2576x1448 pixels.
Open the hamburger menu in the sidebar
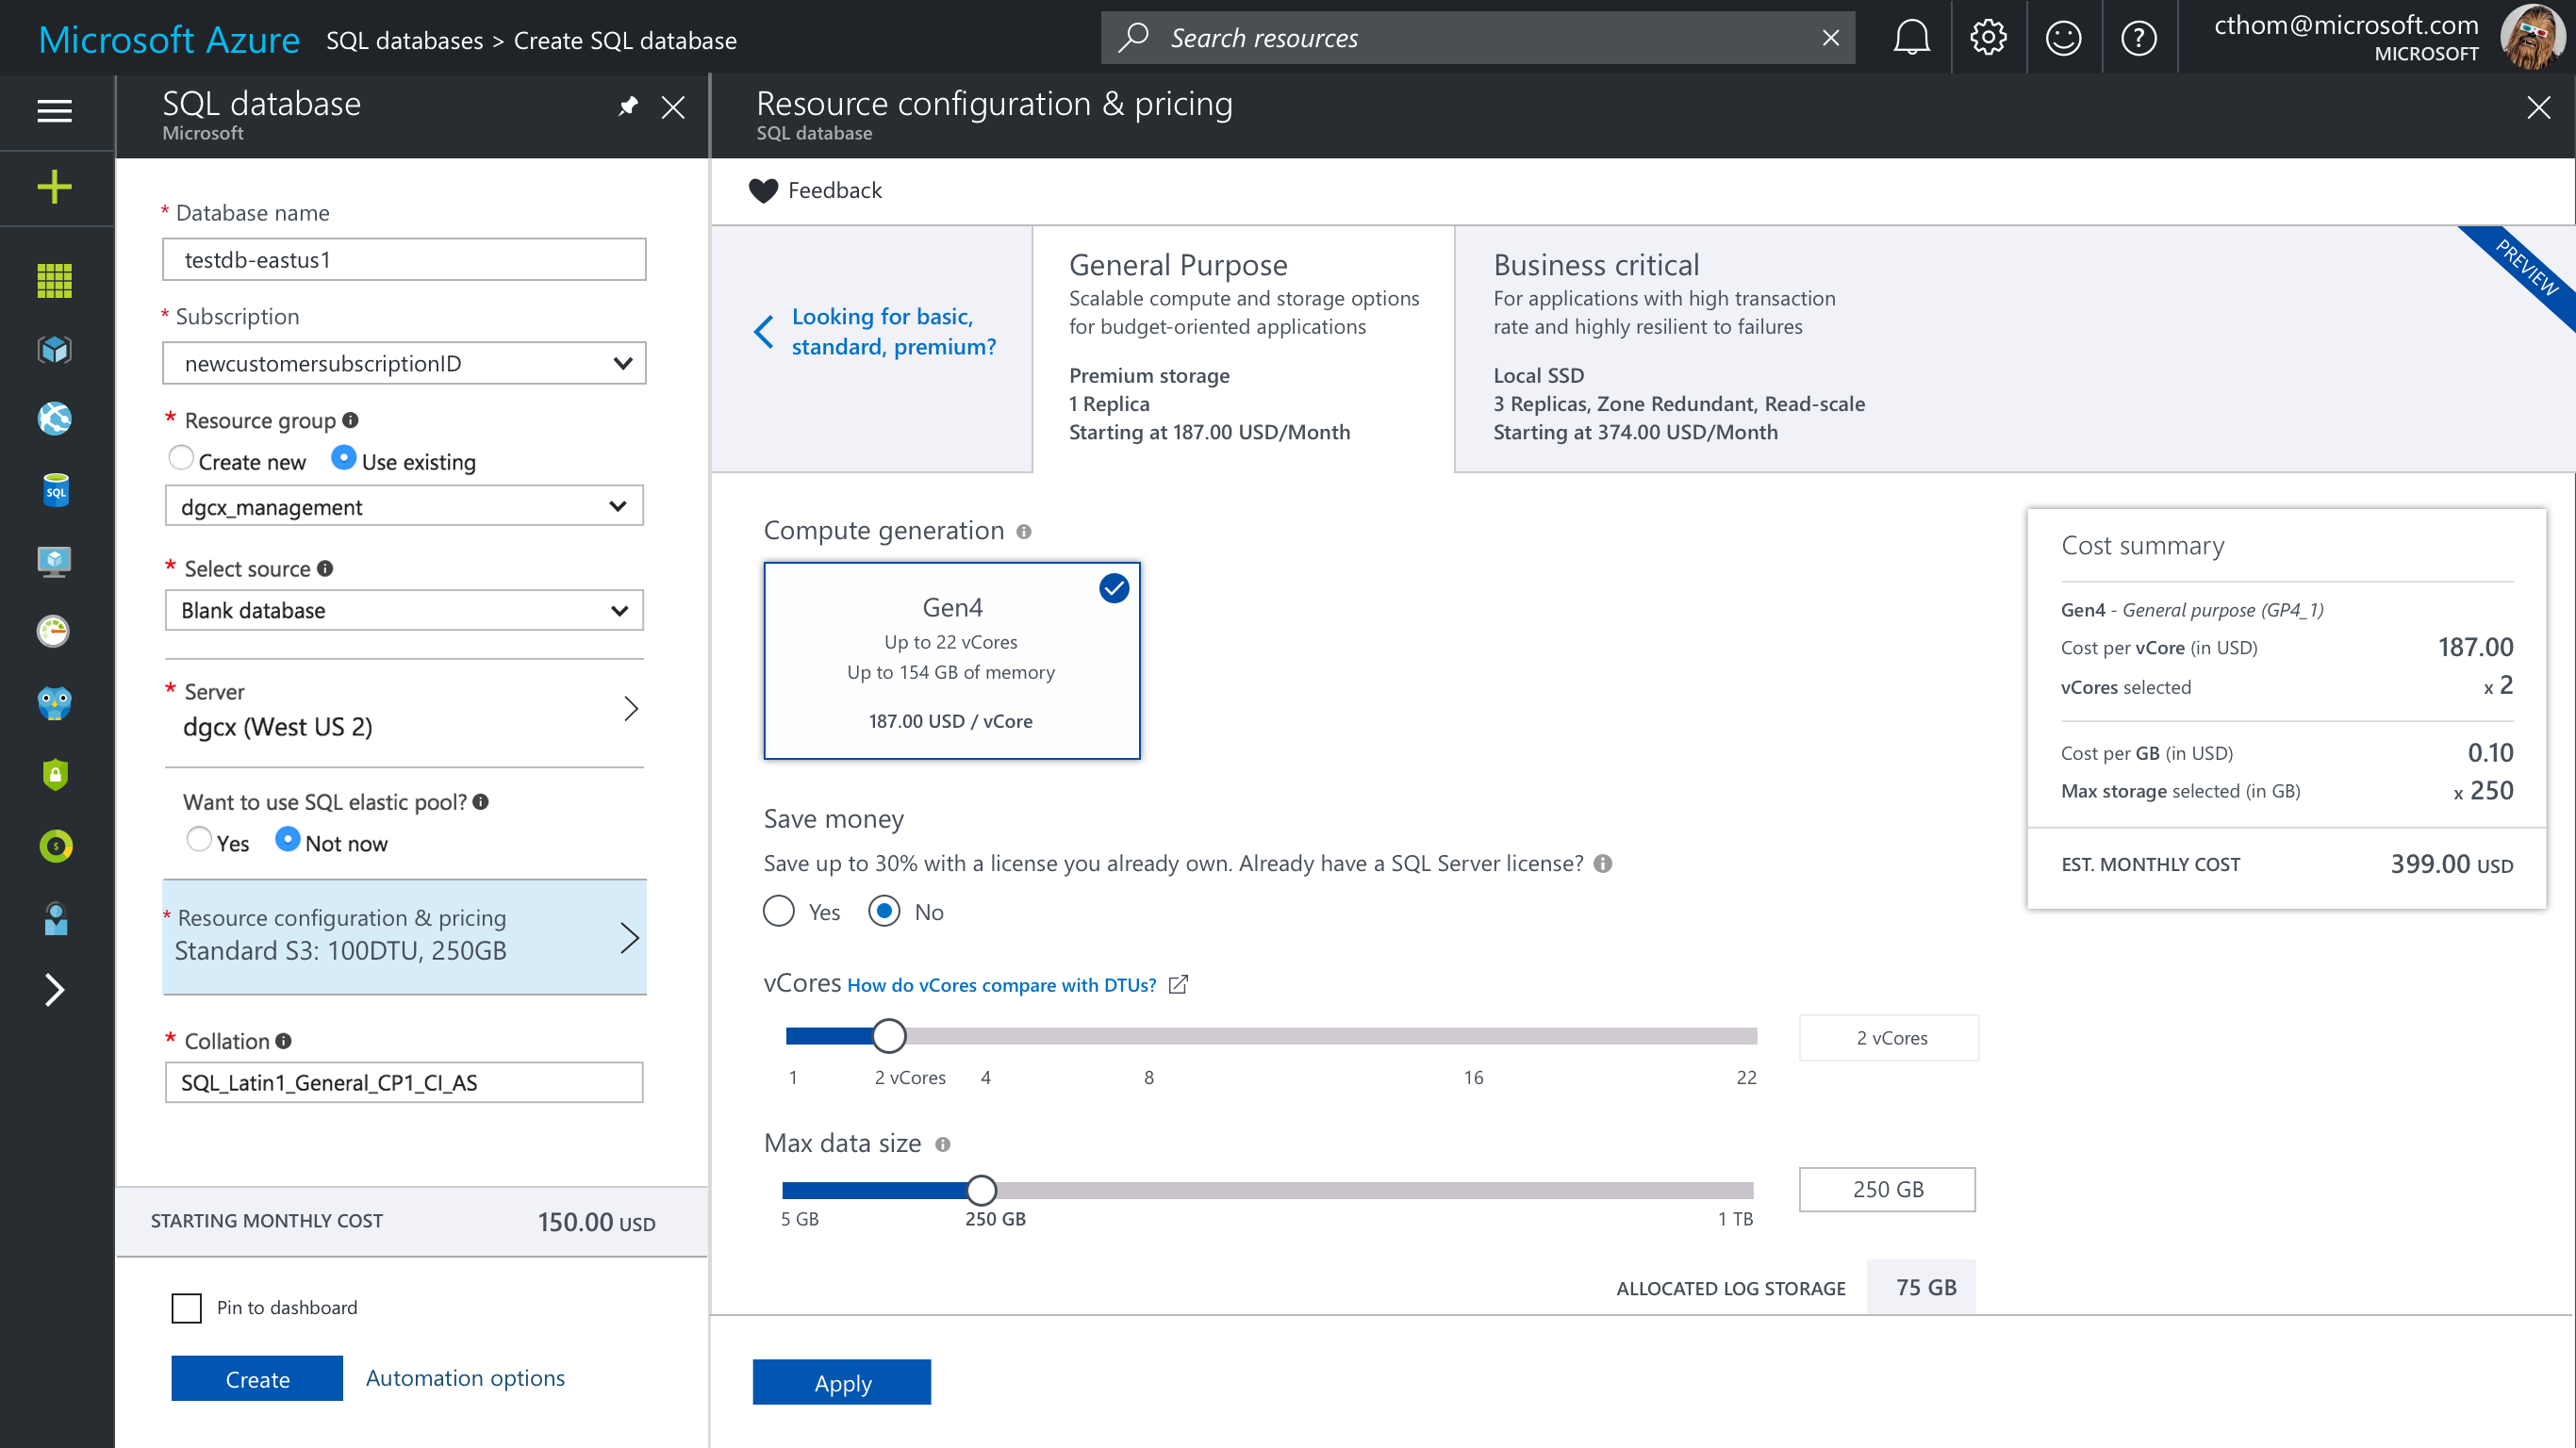(x=54, y=110)
